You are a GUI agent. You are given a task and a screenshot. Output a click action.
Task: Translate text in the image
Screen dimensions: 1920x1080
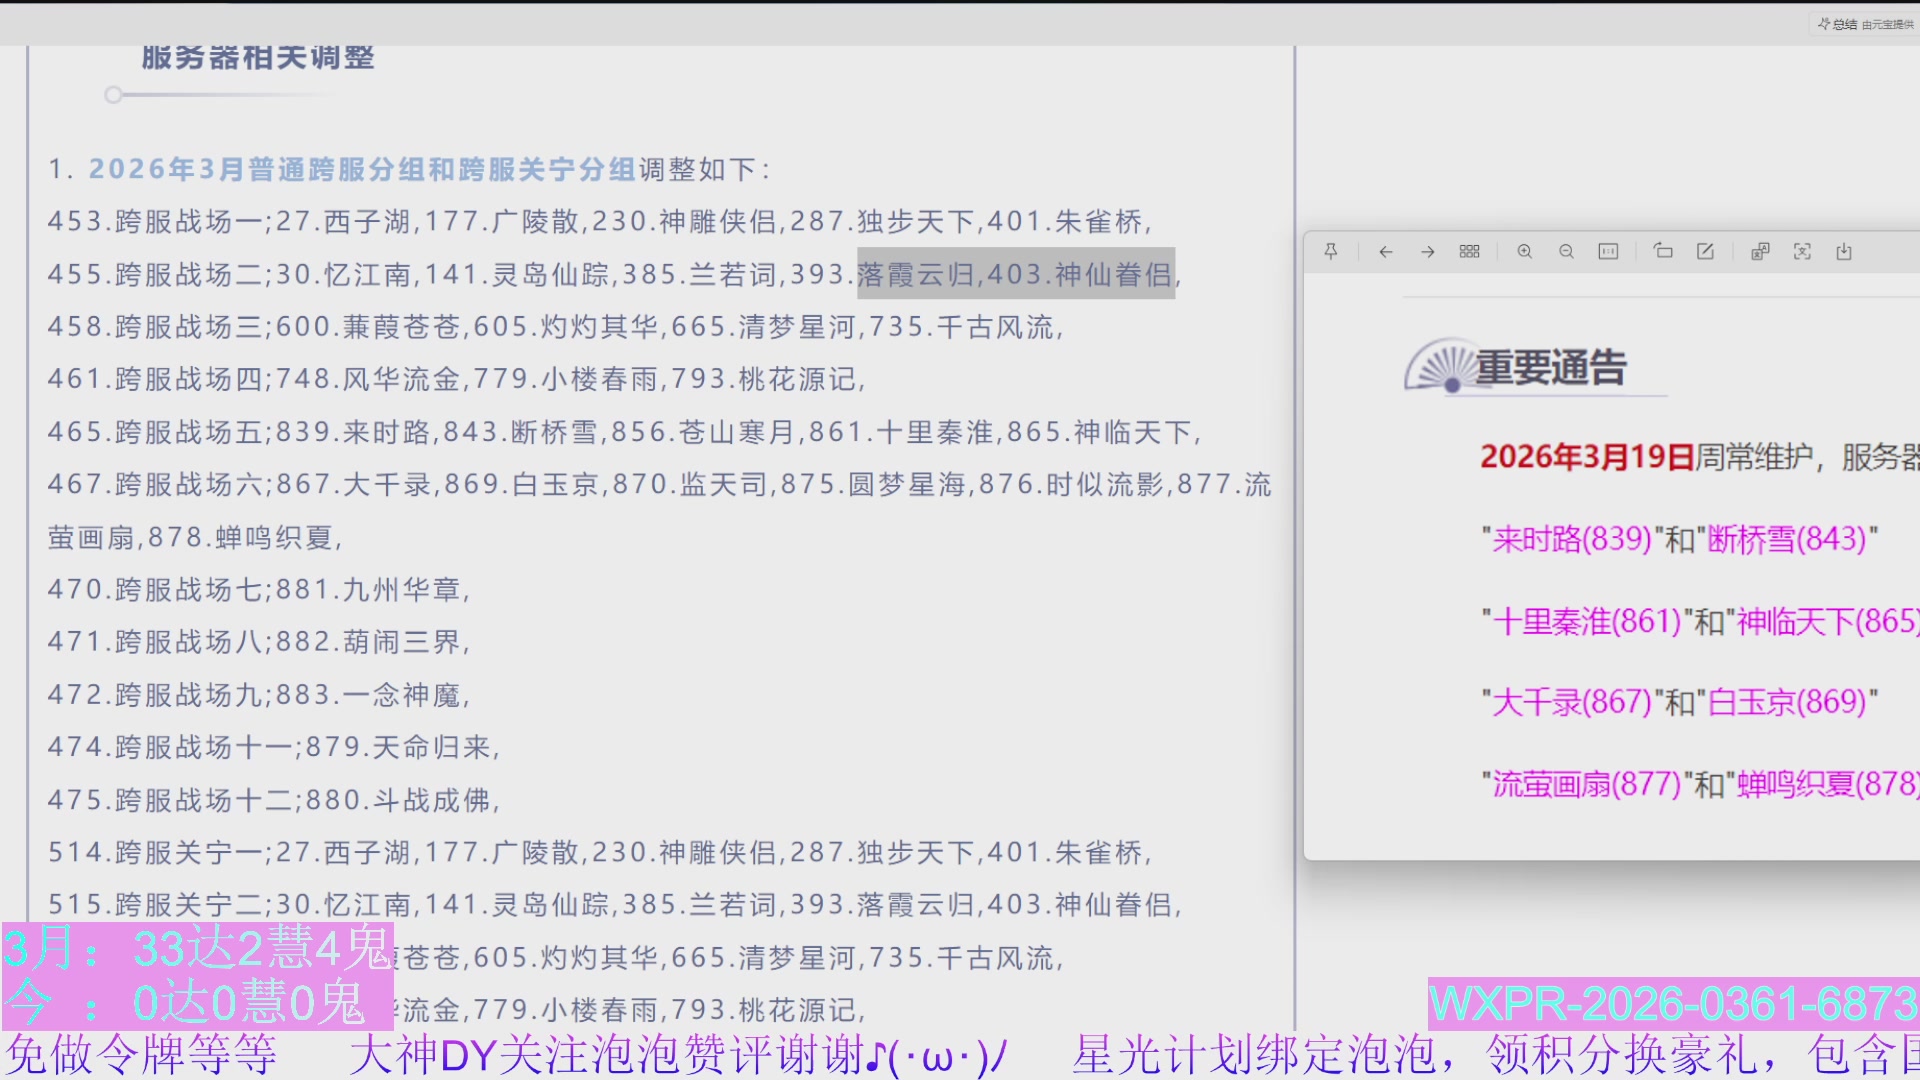[x=1758, y=251]
